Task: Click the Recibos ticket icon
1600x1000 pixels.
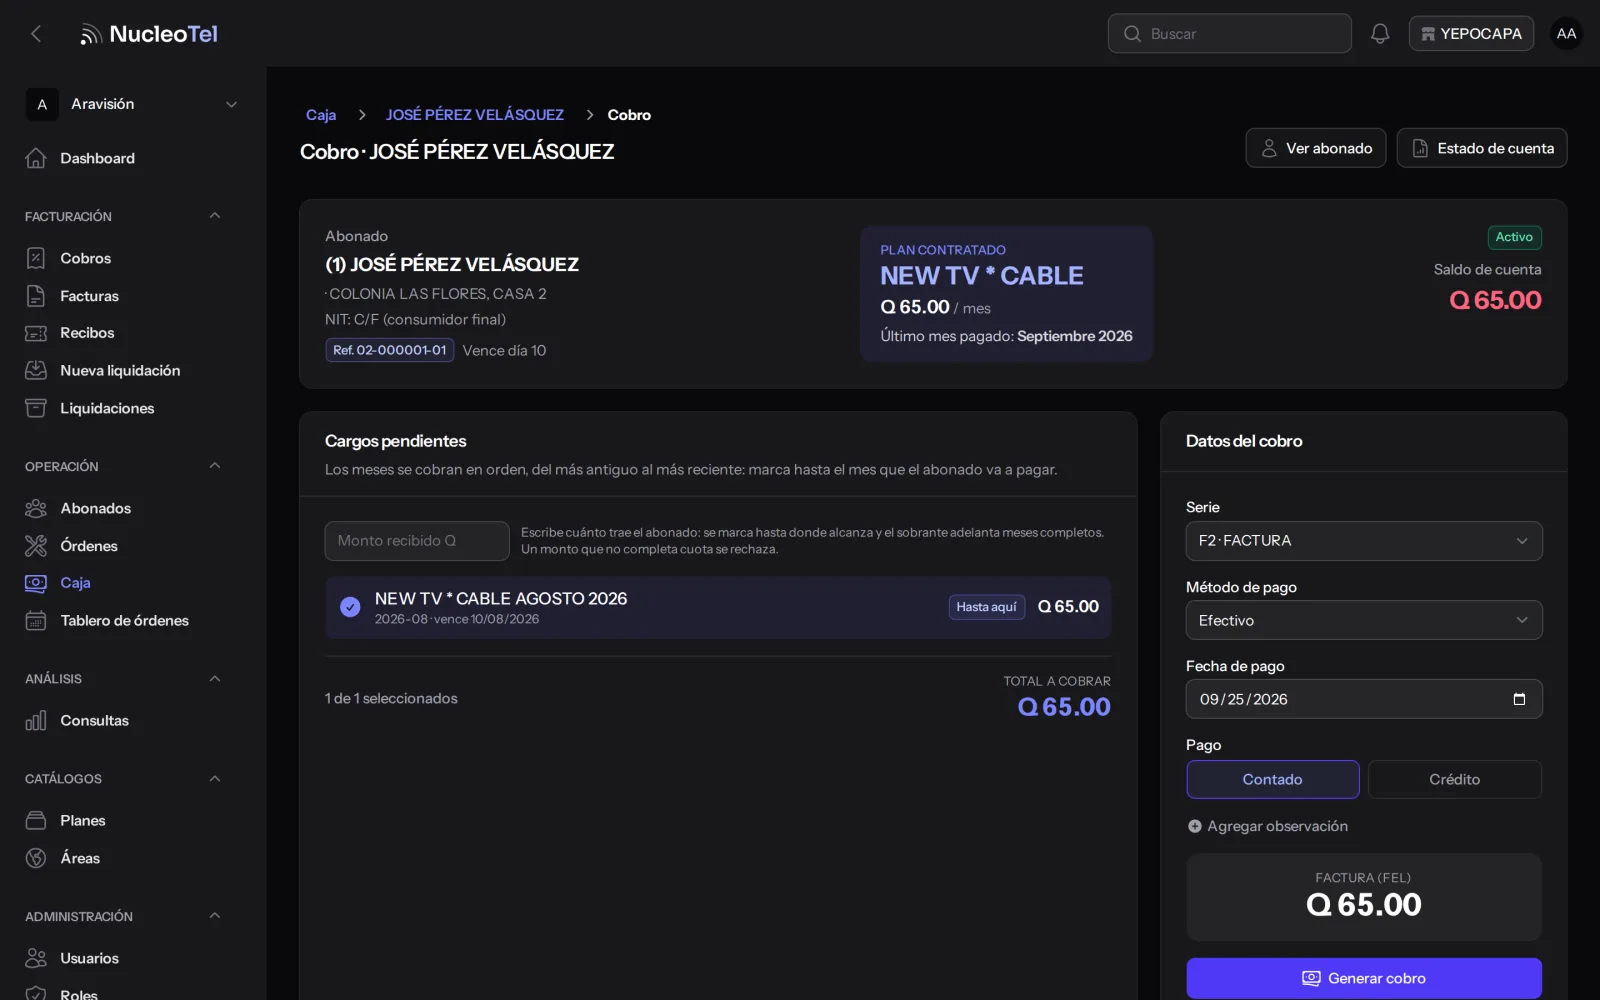Action: [36, 333]
